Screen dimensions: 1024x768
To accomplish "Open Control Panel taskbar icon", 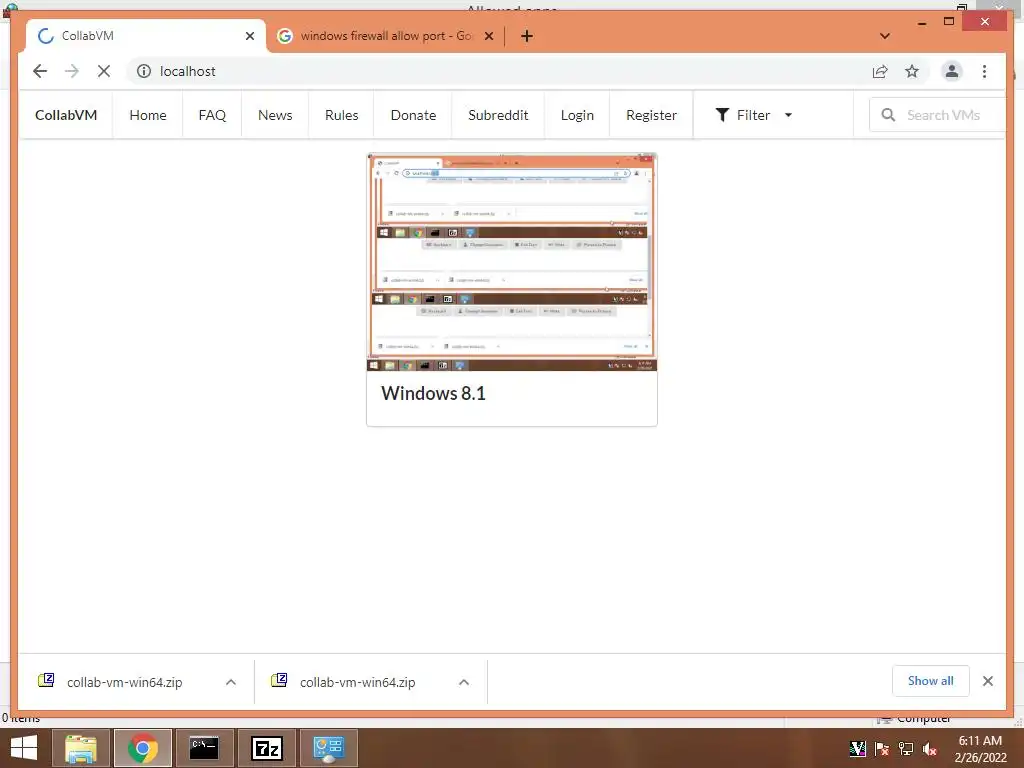I will [328, 748].
